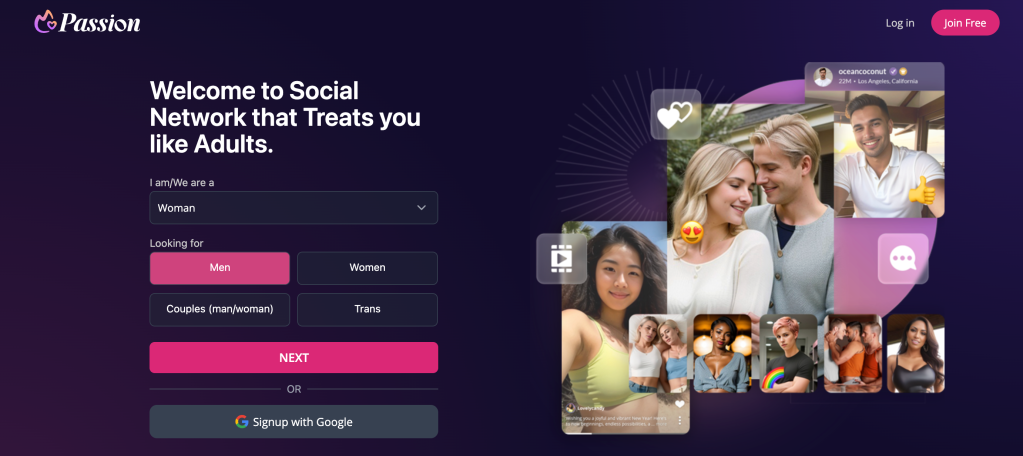Click the dropdown chevron arrow beside Woman
The height and width of the screenshot is (456, 1023).
(421, 207)
